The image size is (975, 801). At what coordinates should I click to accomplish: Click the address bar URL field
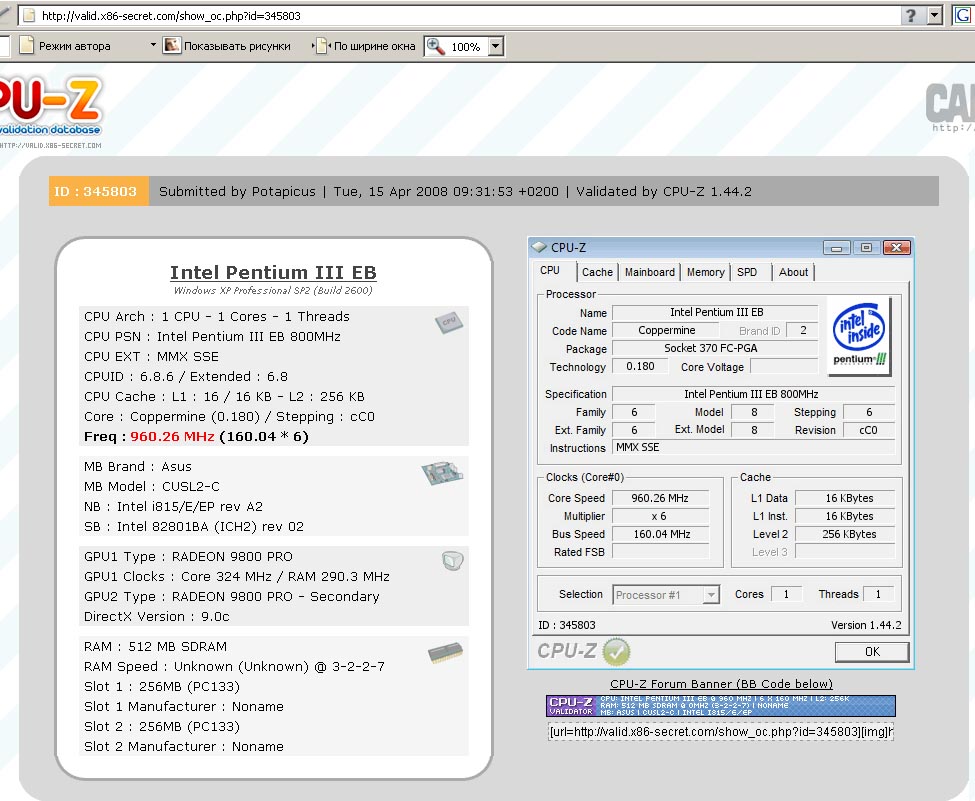pos(460,16)
